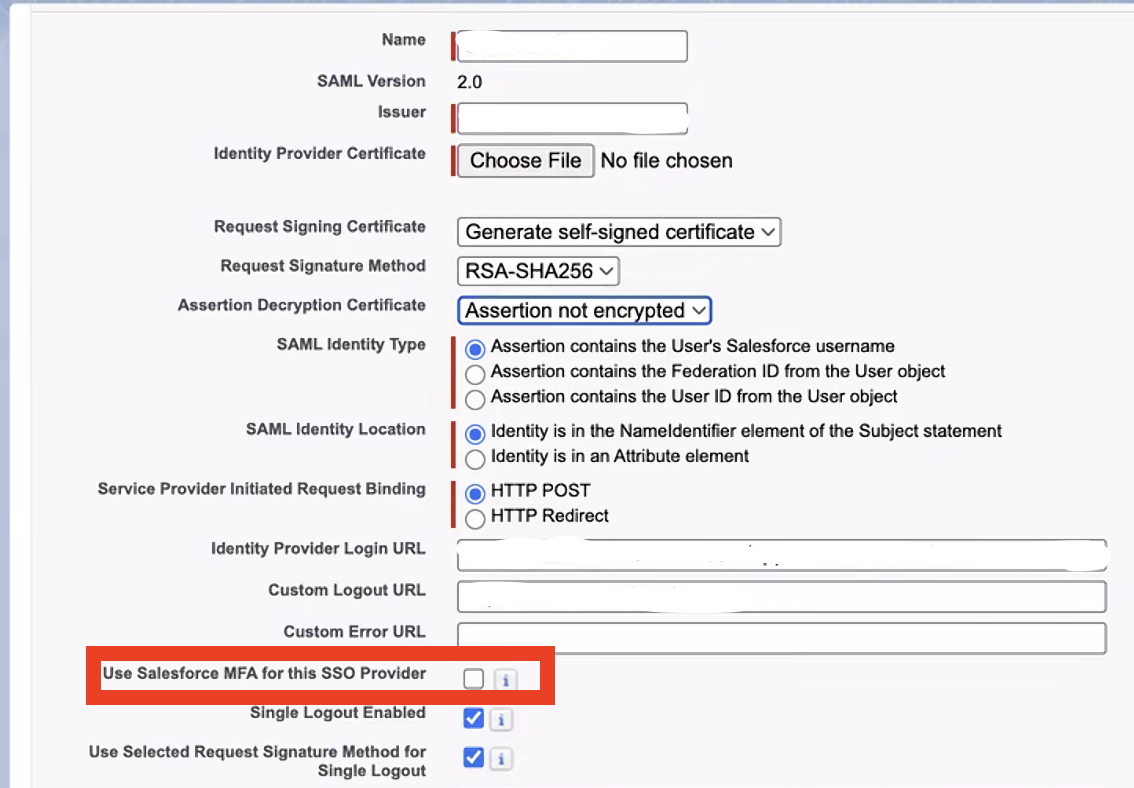Select Assertion contains the User ID option
Viewport: 1134px width, 788px height.
[x=475, y=399]
